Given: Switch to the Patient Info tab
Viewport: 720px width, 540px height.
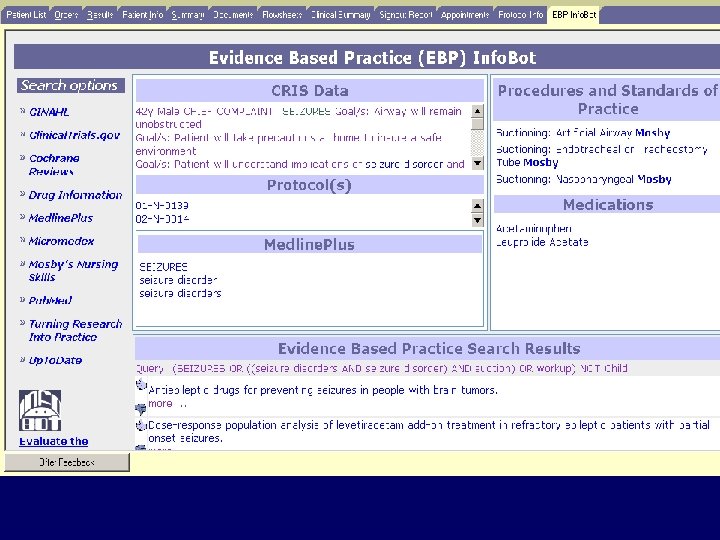Looking at the screenshot, I should [x=142, y=15].
